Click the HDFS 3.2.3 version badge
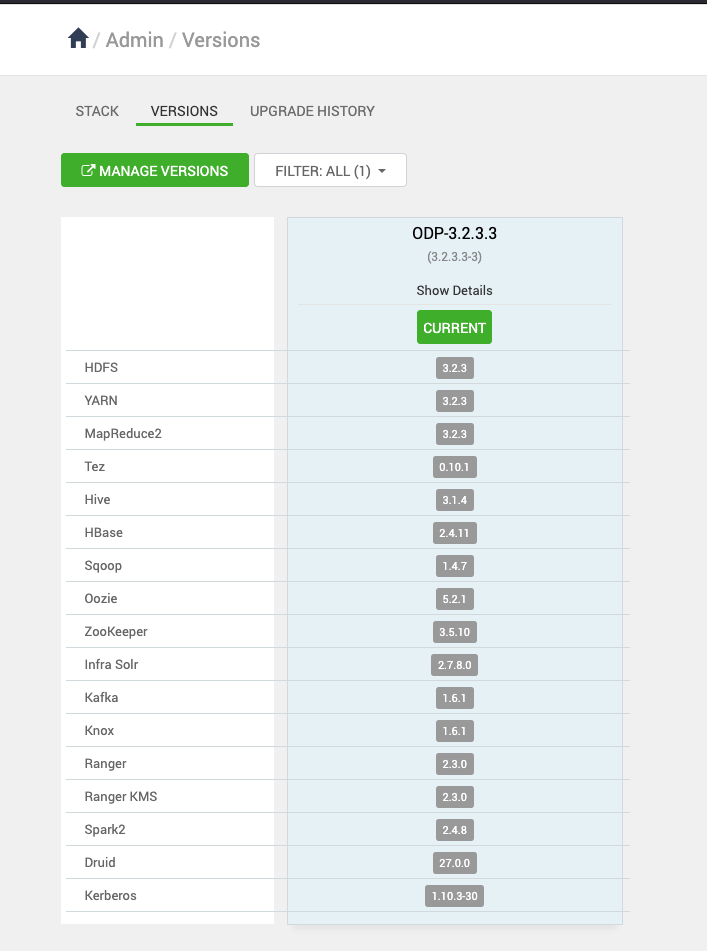The image size is (707, 951). pyautogui.click(x=454, y=368)
